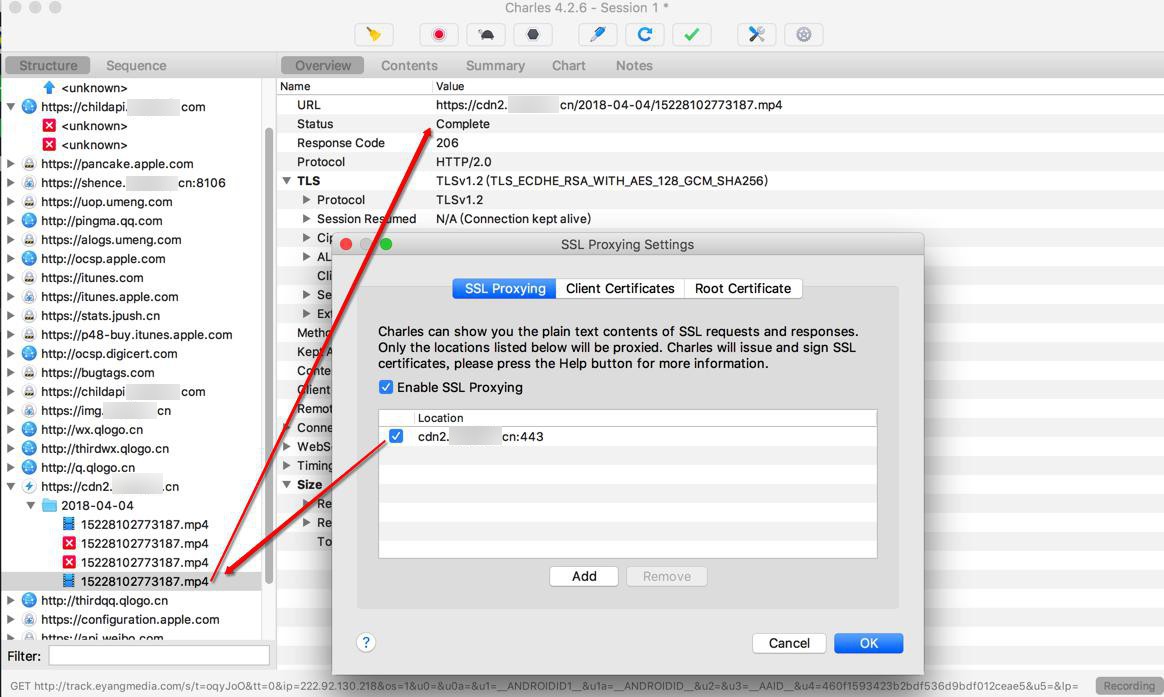Uncheck the cdn2 location :443 checkbox
The image size is (1164, 697).
[x=396, y=436]
